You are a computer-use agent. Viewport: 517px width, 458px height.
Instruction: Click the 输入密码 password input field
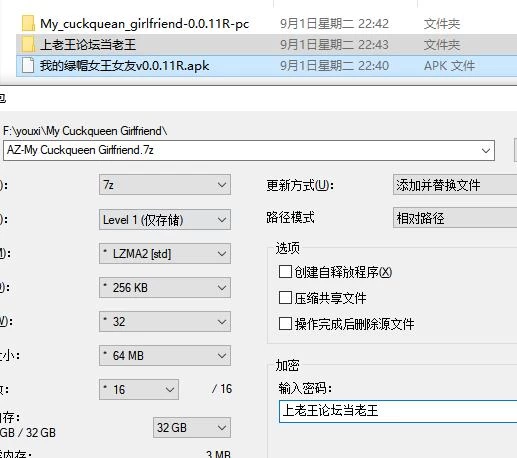pos(398,411)
